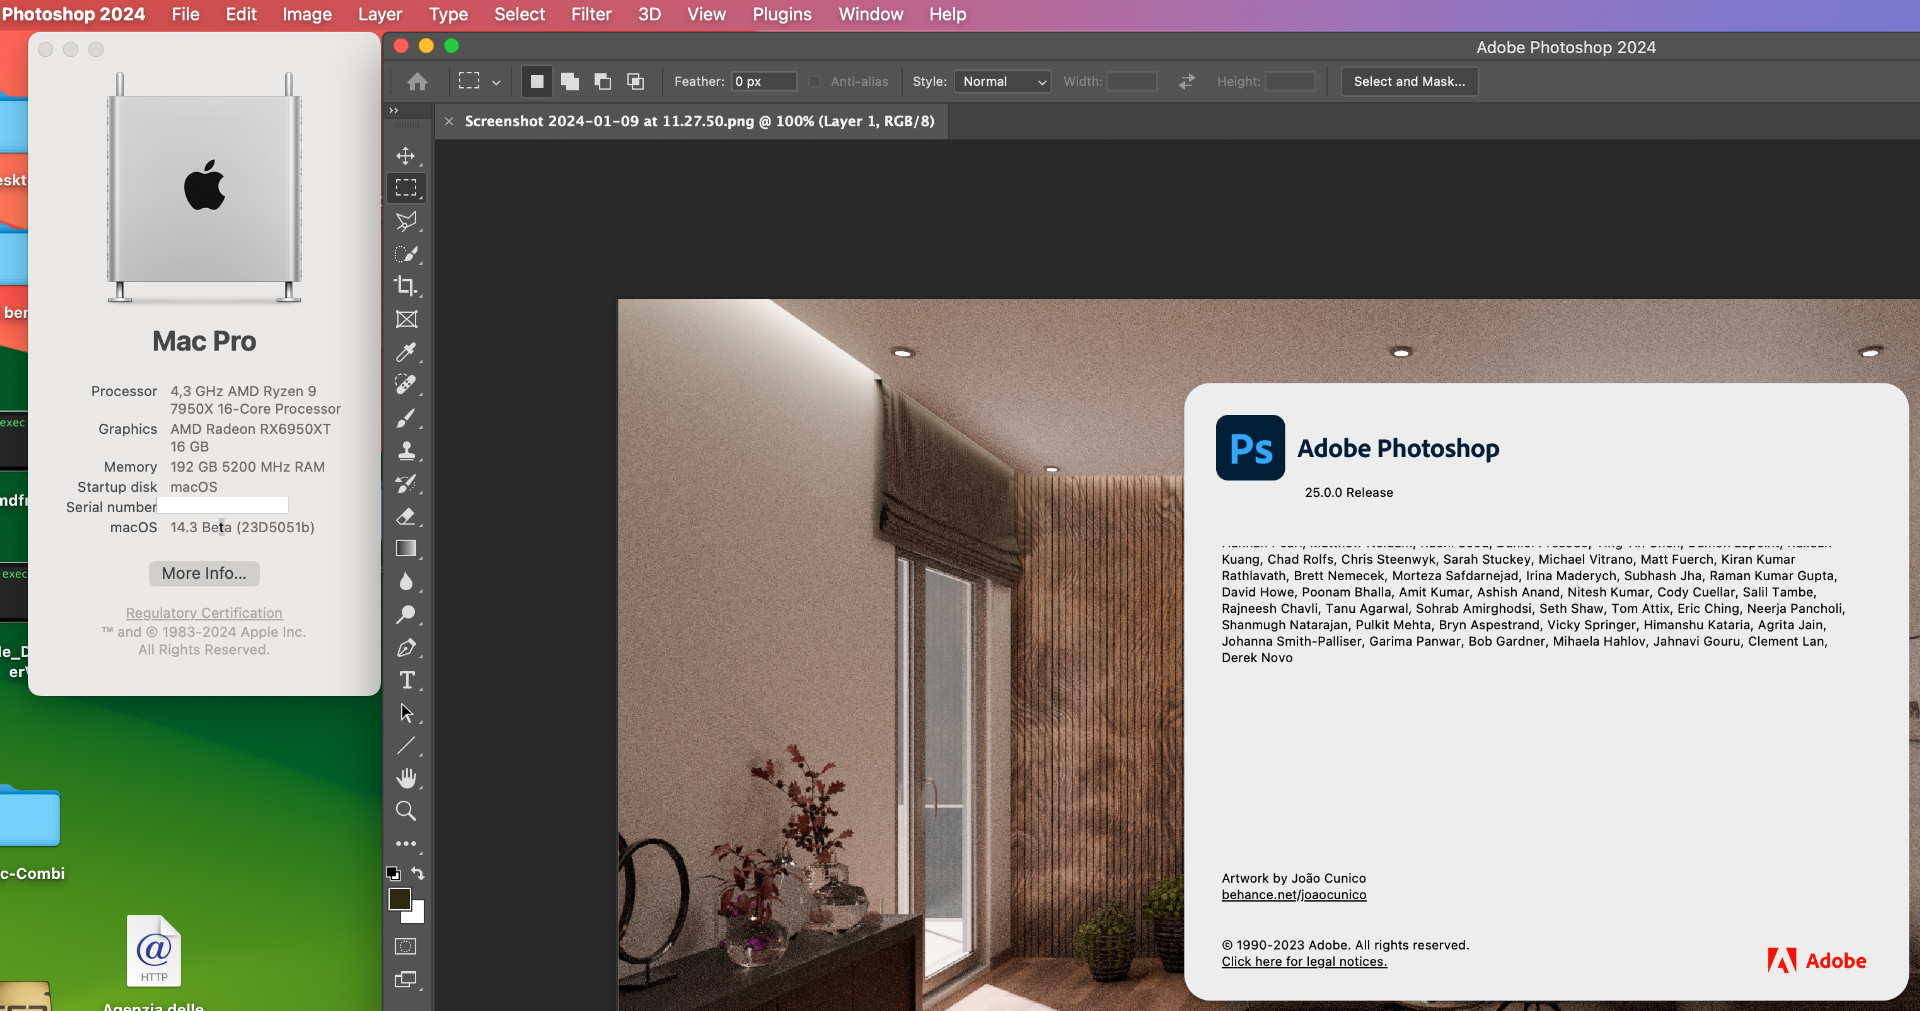Image resolution: width=1920 pixels, height=1011 pixels.
Task: Open the File menu
Action: tap(186, 14)
